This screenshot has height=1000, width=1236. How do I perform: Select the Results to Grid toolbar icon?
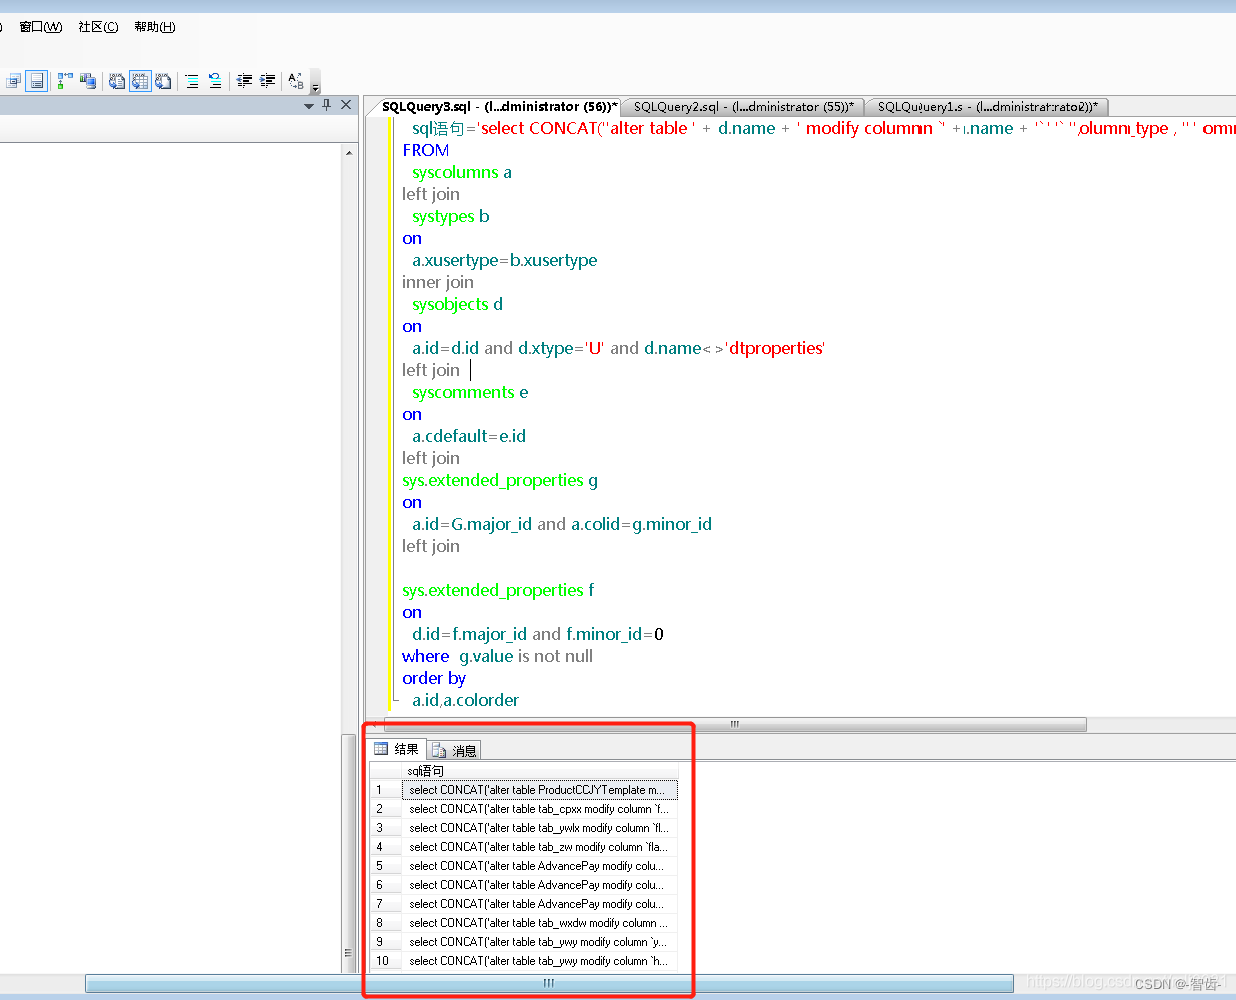[140, 81]
